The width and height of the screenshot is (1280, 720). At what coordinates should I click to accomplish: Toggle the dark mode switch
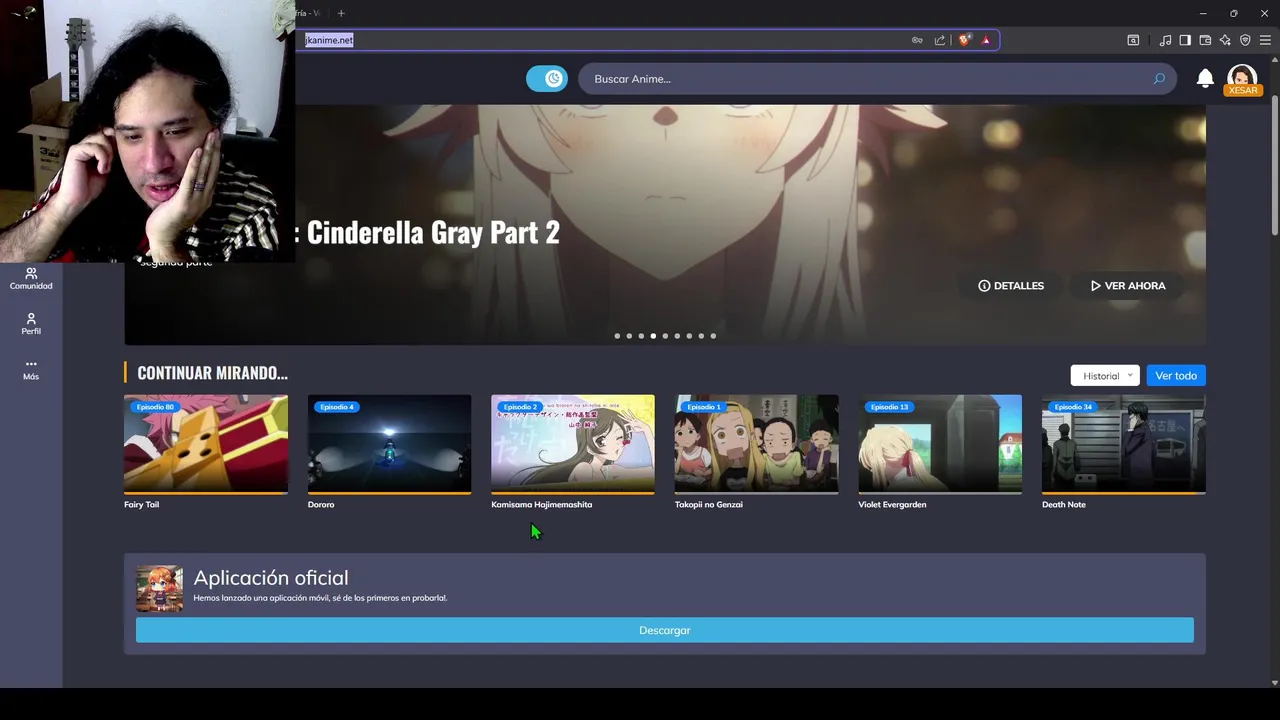[547, 79]
